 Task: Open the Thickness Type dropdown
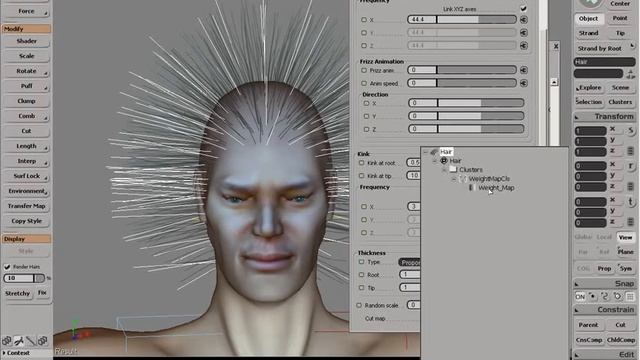(409, 262)
